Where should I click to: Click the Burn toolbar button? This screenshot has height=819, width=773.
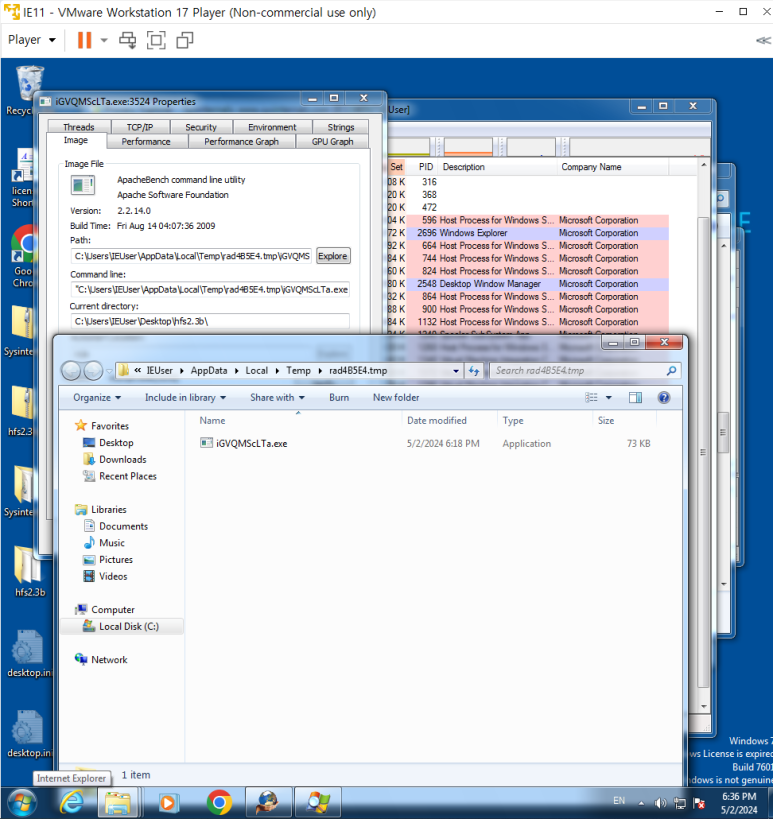click(339, 397)
